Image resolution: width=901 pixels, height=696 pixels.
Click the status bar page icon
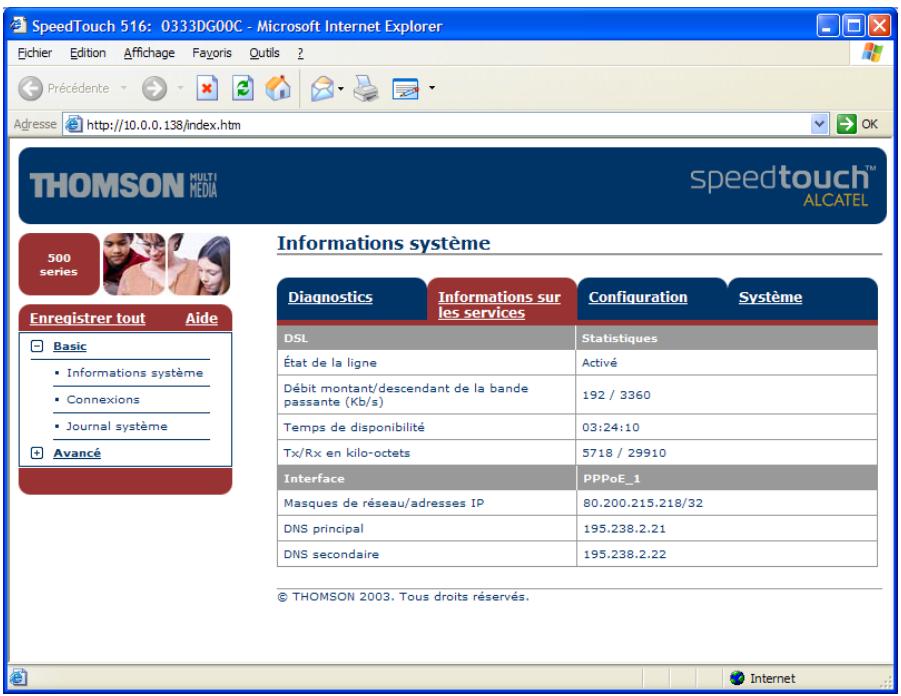[x=18, y=678]
